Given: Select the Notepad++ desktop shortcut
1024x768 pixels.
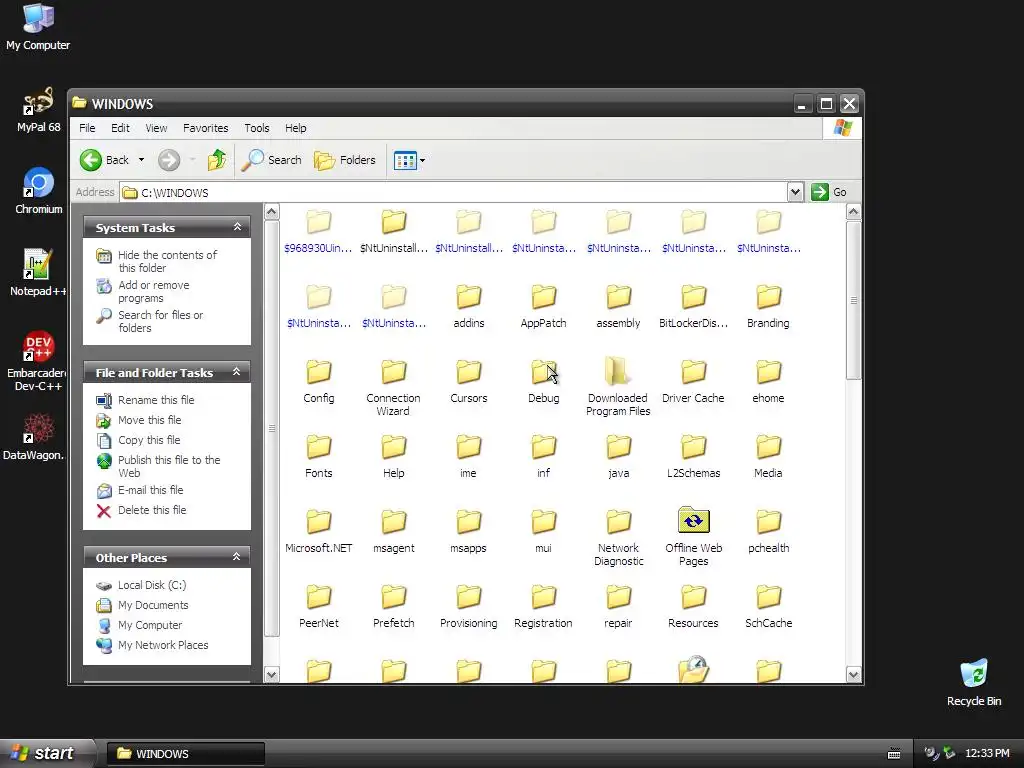Looking at the screenshot, I should point(37,272).
